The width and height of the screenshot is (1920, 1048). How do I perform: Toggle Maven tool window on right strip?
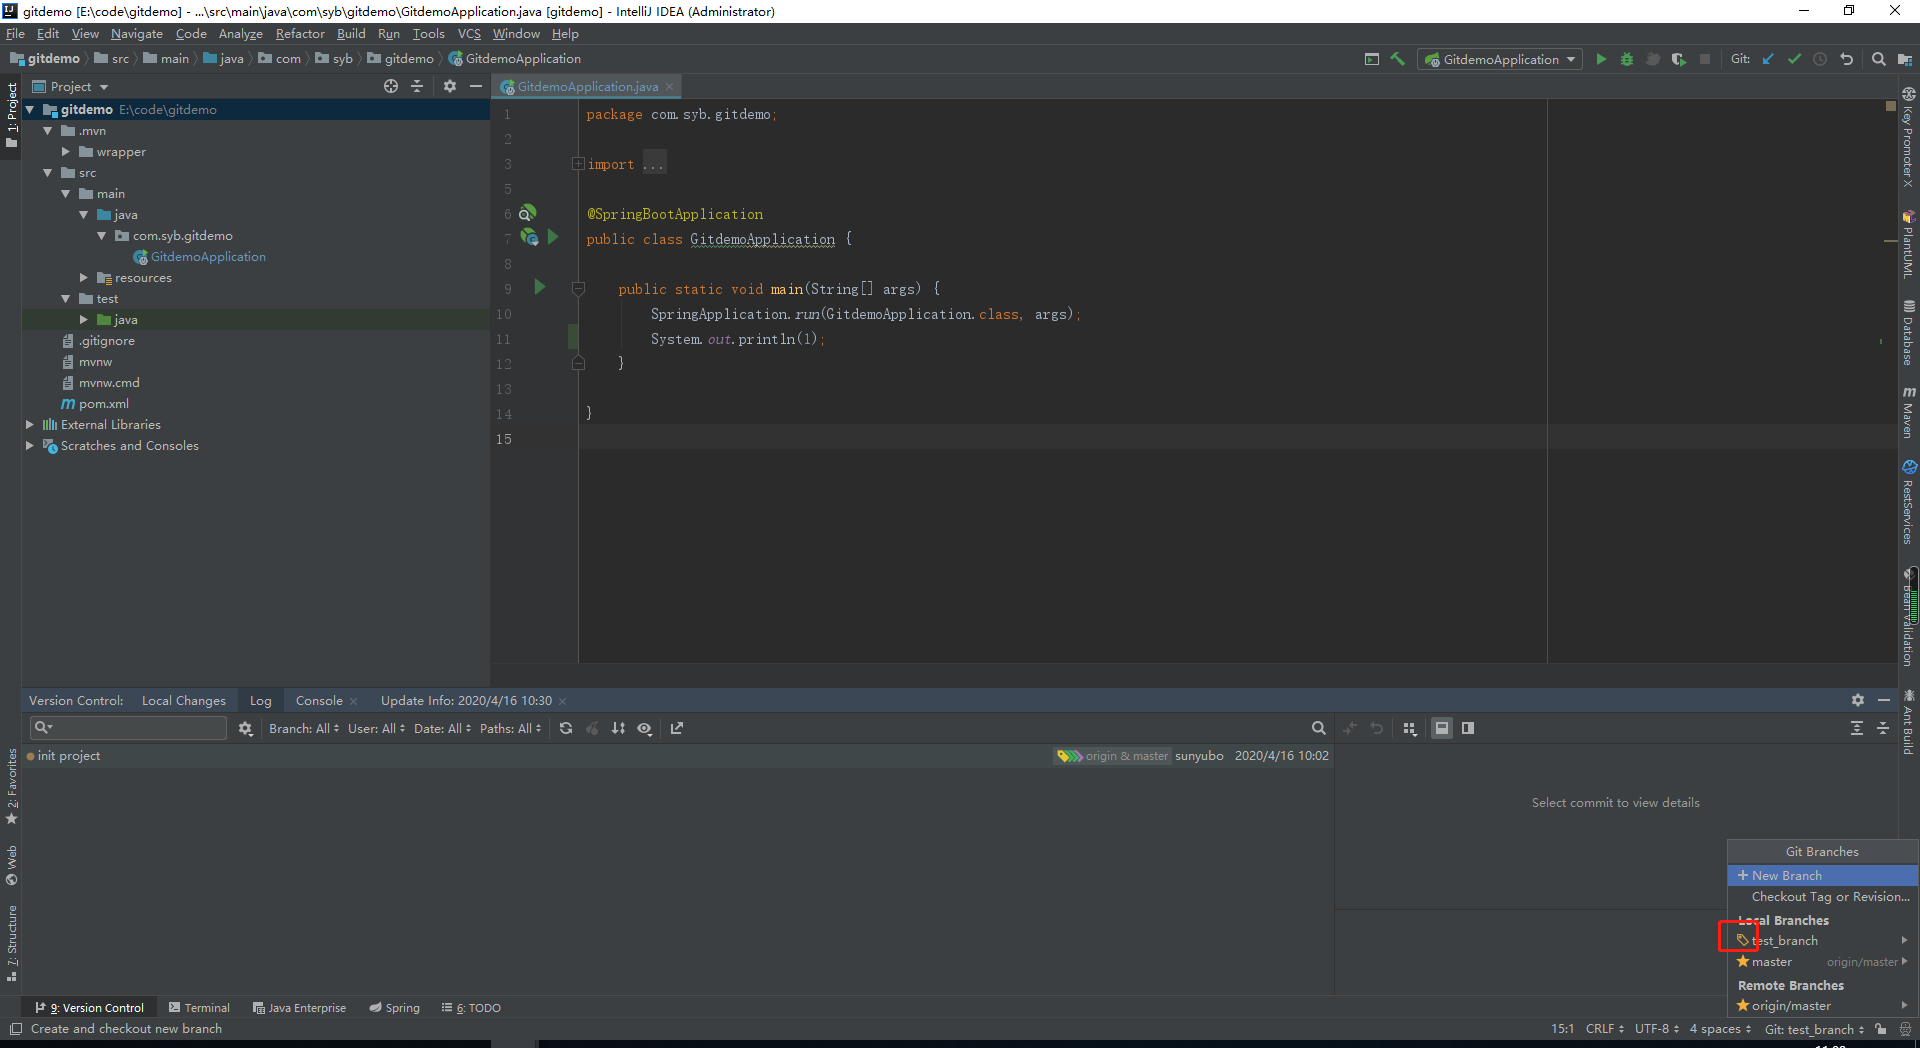1908,412
